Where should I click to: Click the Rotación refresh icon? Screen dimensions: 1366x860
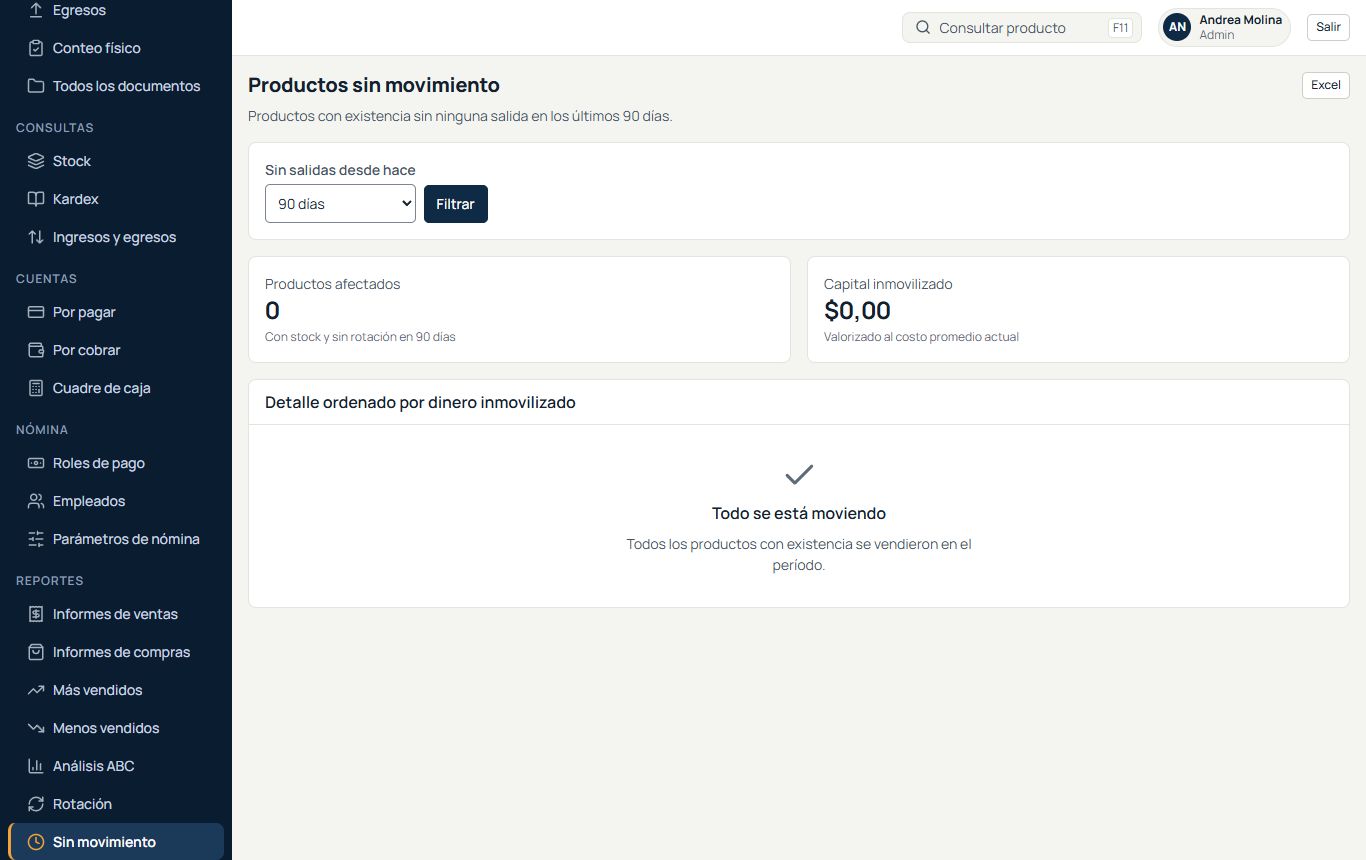coord(36,804)
